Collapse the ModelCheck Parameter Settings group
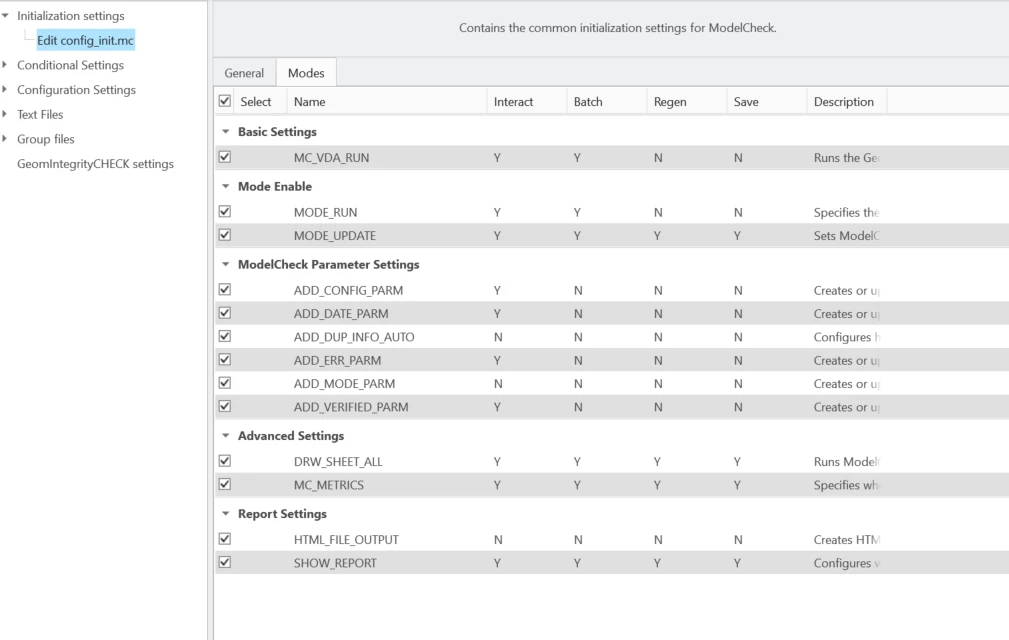Screen dimensions: 1009x640 tap(225, 264)
